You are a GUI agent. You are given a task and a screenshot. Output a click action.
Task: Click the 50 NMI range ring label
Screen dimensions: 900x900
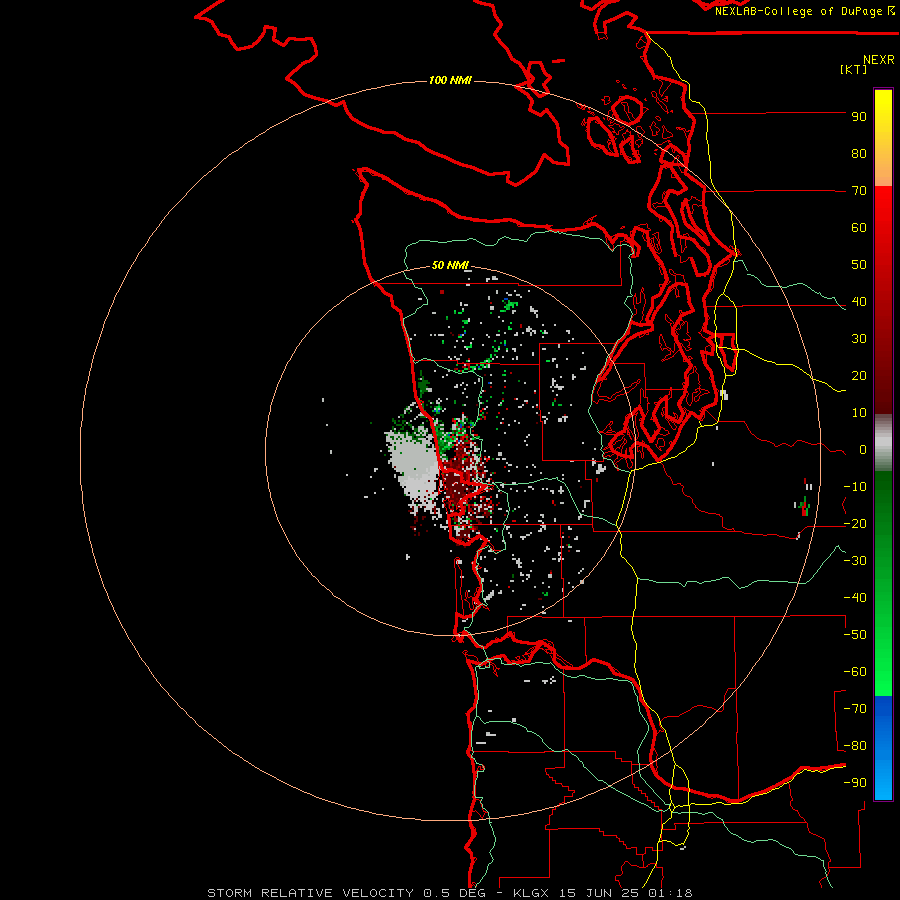point(450,265)
